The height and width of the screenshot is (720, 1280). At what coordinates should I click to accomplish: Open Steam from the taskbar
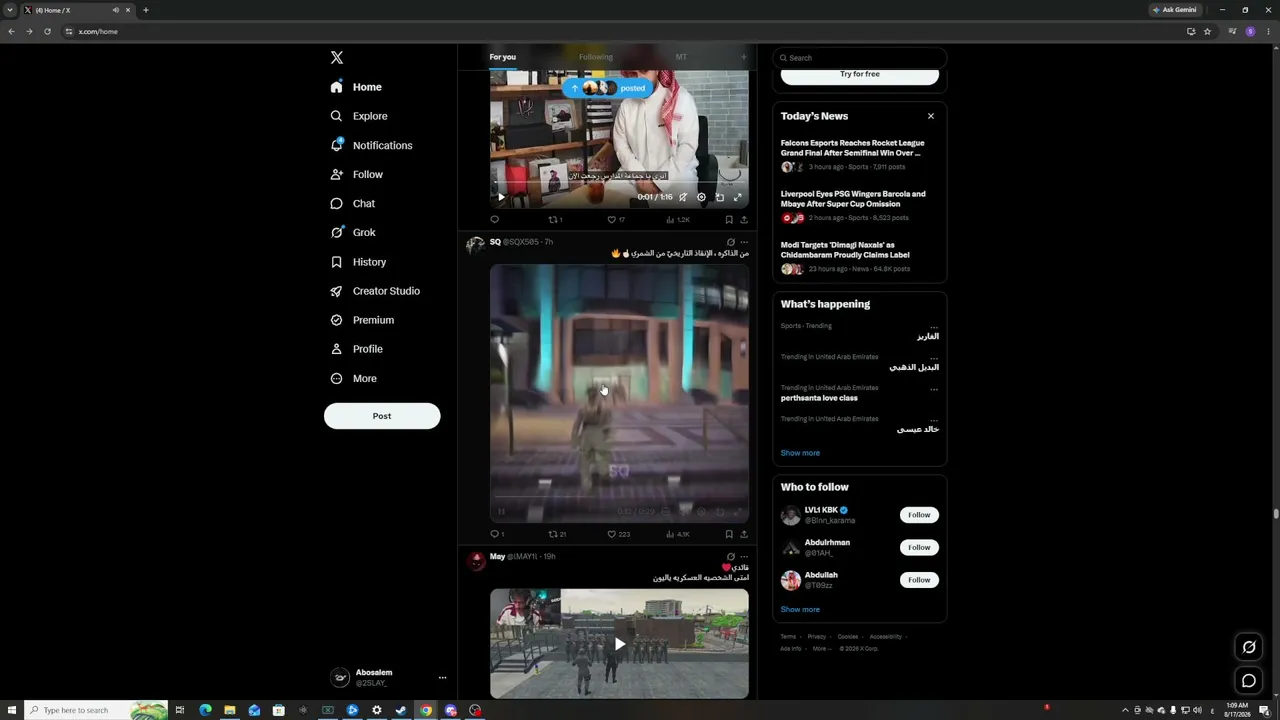(x=401, y=710)
